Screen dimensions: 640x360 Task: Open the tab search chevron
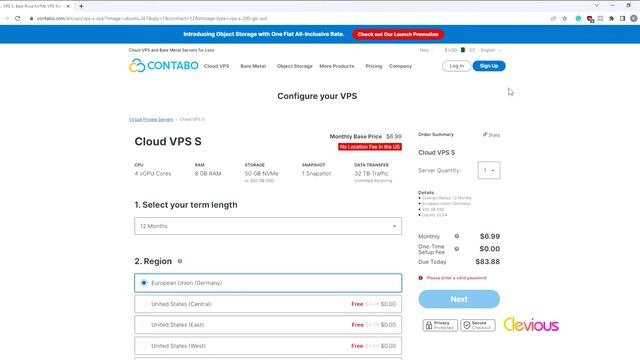[596, 6]
